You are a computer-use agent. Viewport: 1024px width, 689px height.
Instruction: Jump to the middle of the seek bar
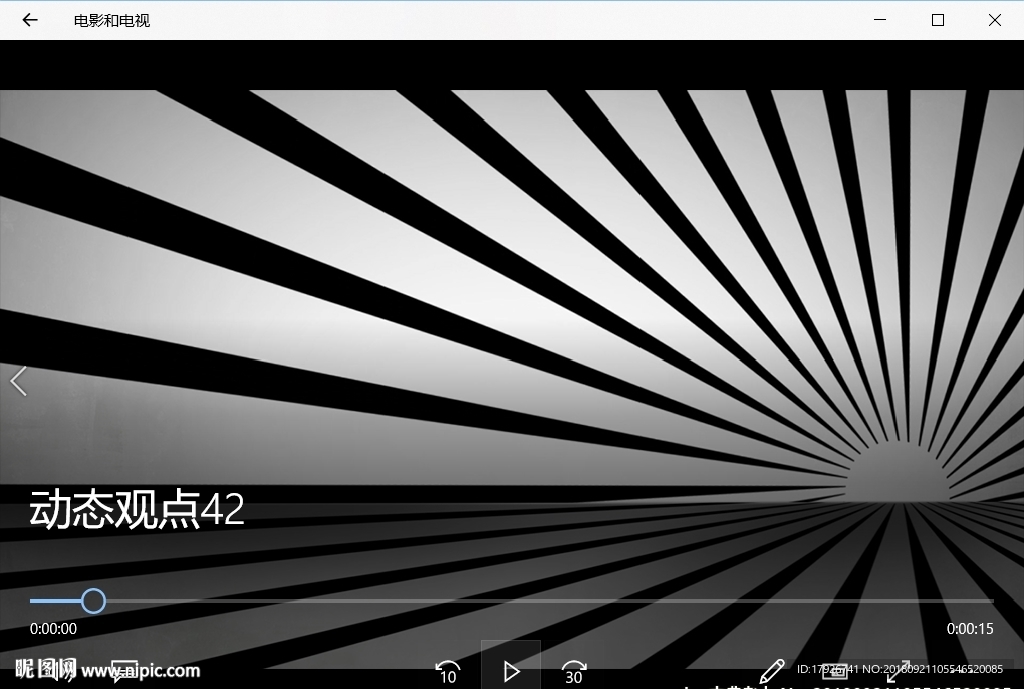512,601
